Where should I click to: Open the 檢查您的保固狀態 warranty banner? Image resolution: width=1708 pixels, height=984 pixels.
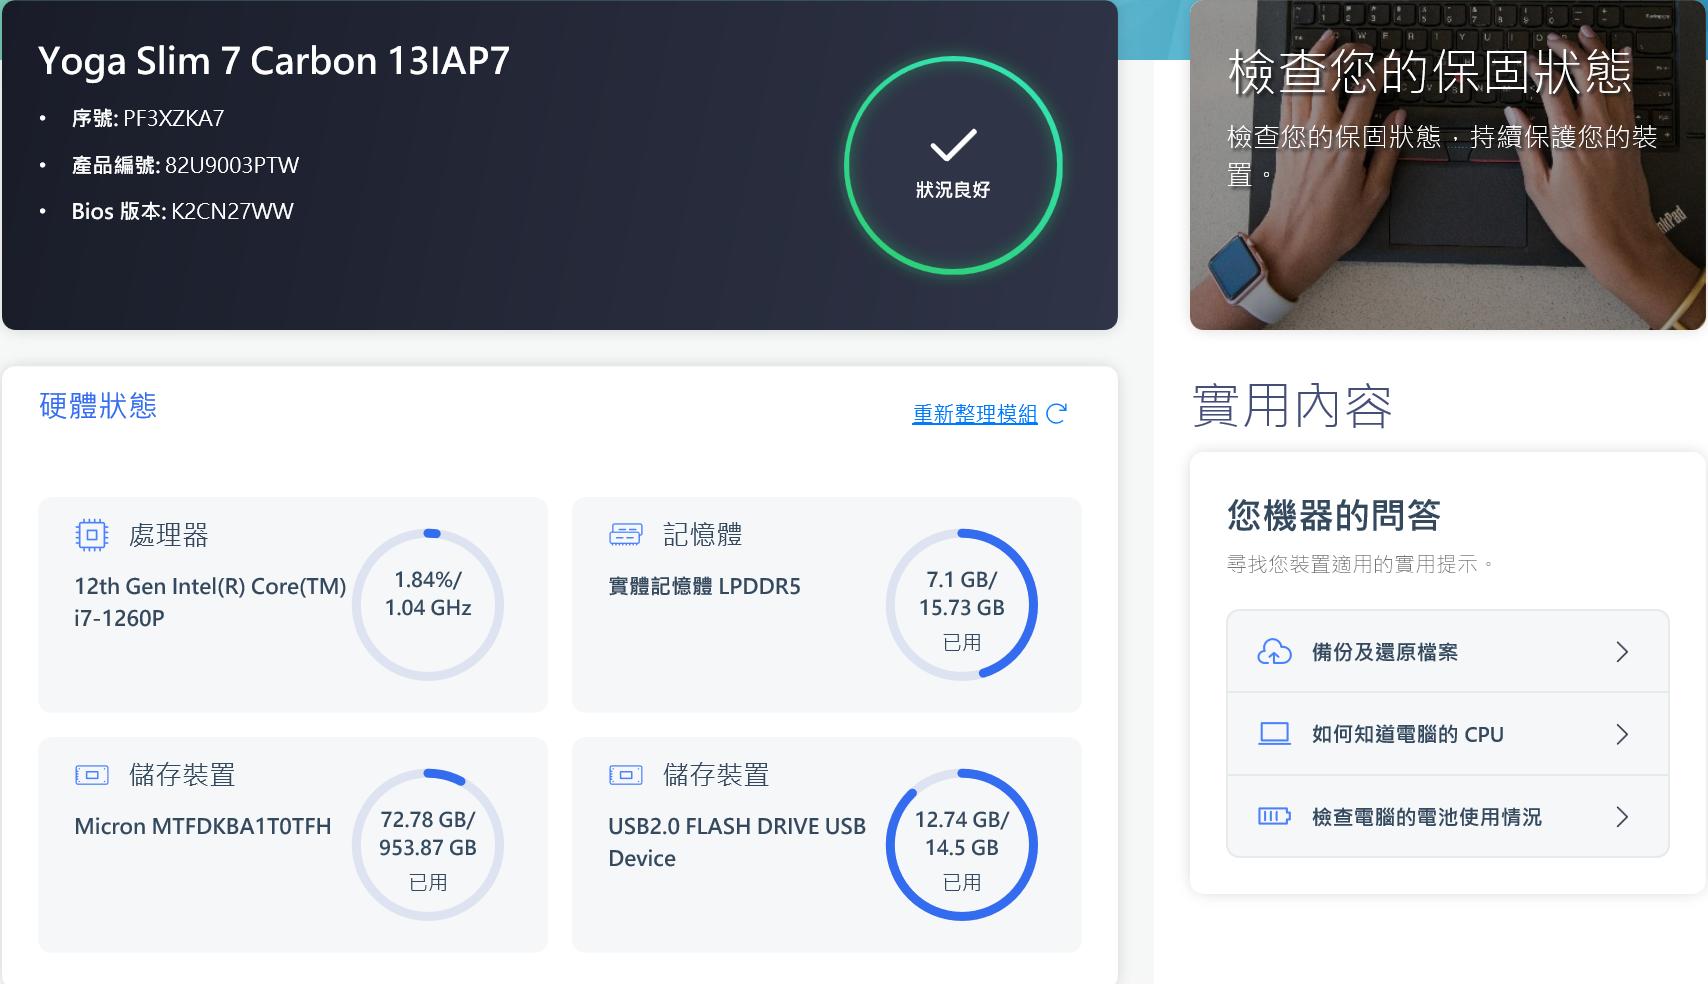click(x=1447, y=165)
